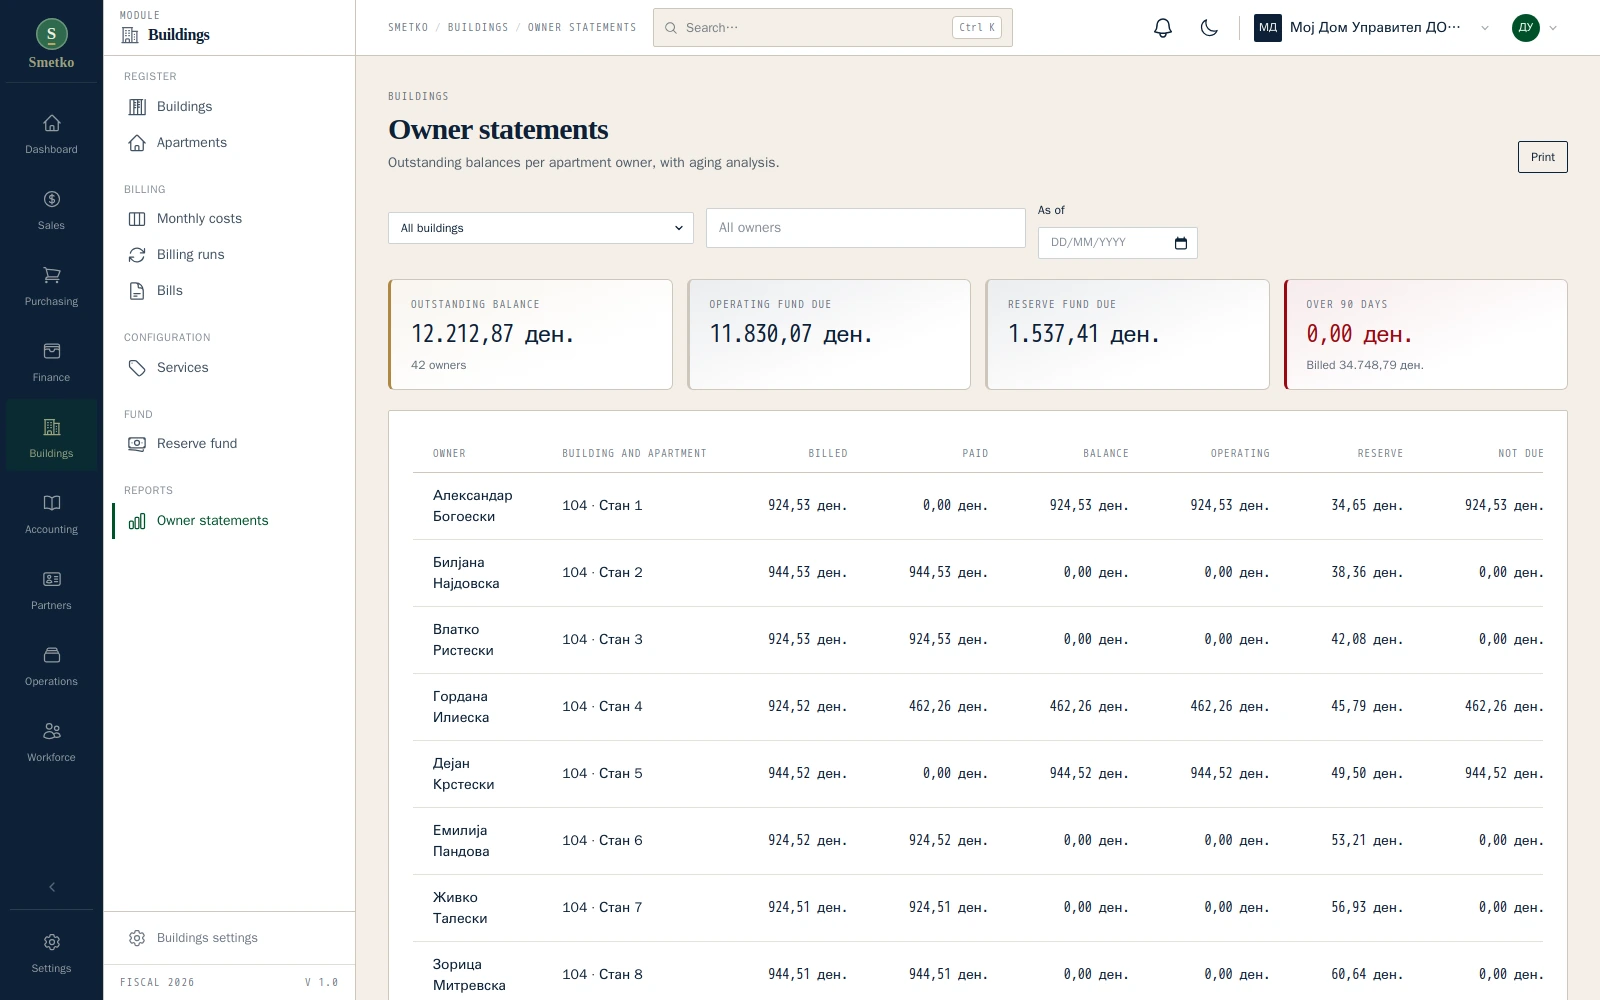The image size is (1600, 1000).
Task: Sort by the BALANCE column header
Action: pyautogui.click(x=1106, y=454)
